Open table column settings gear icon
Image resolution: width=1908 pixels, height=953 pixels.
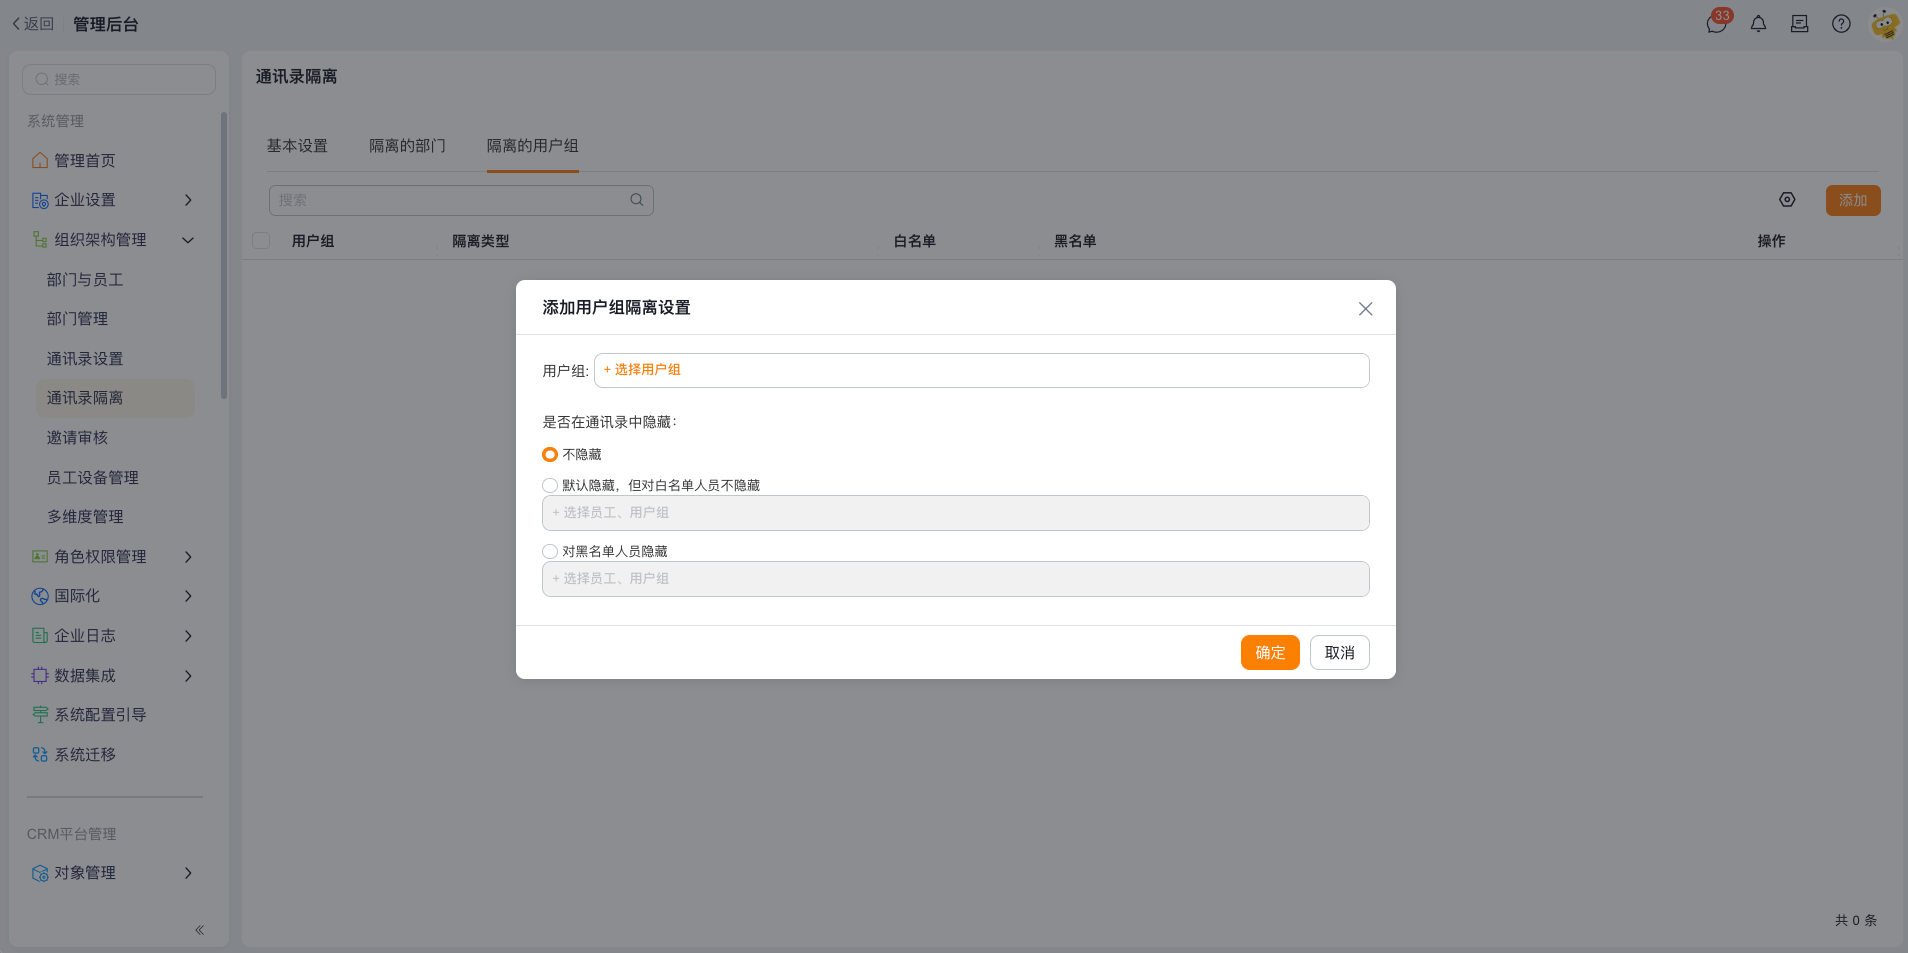point(1787,200)
